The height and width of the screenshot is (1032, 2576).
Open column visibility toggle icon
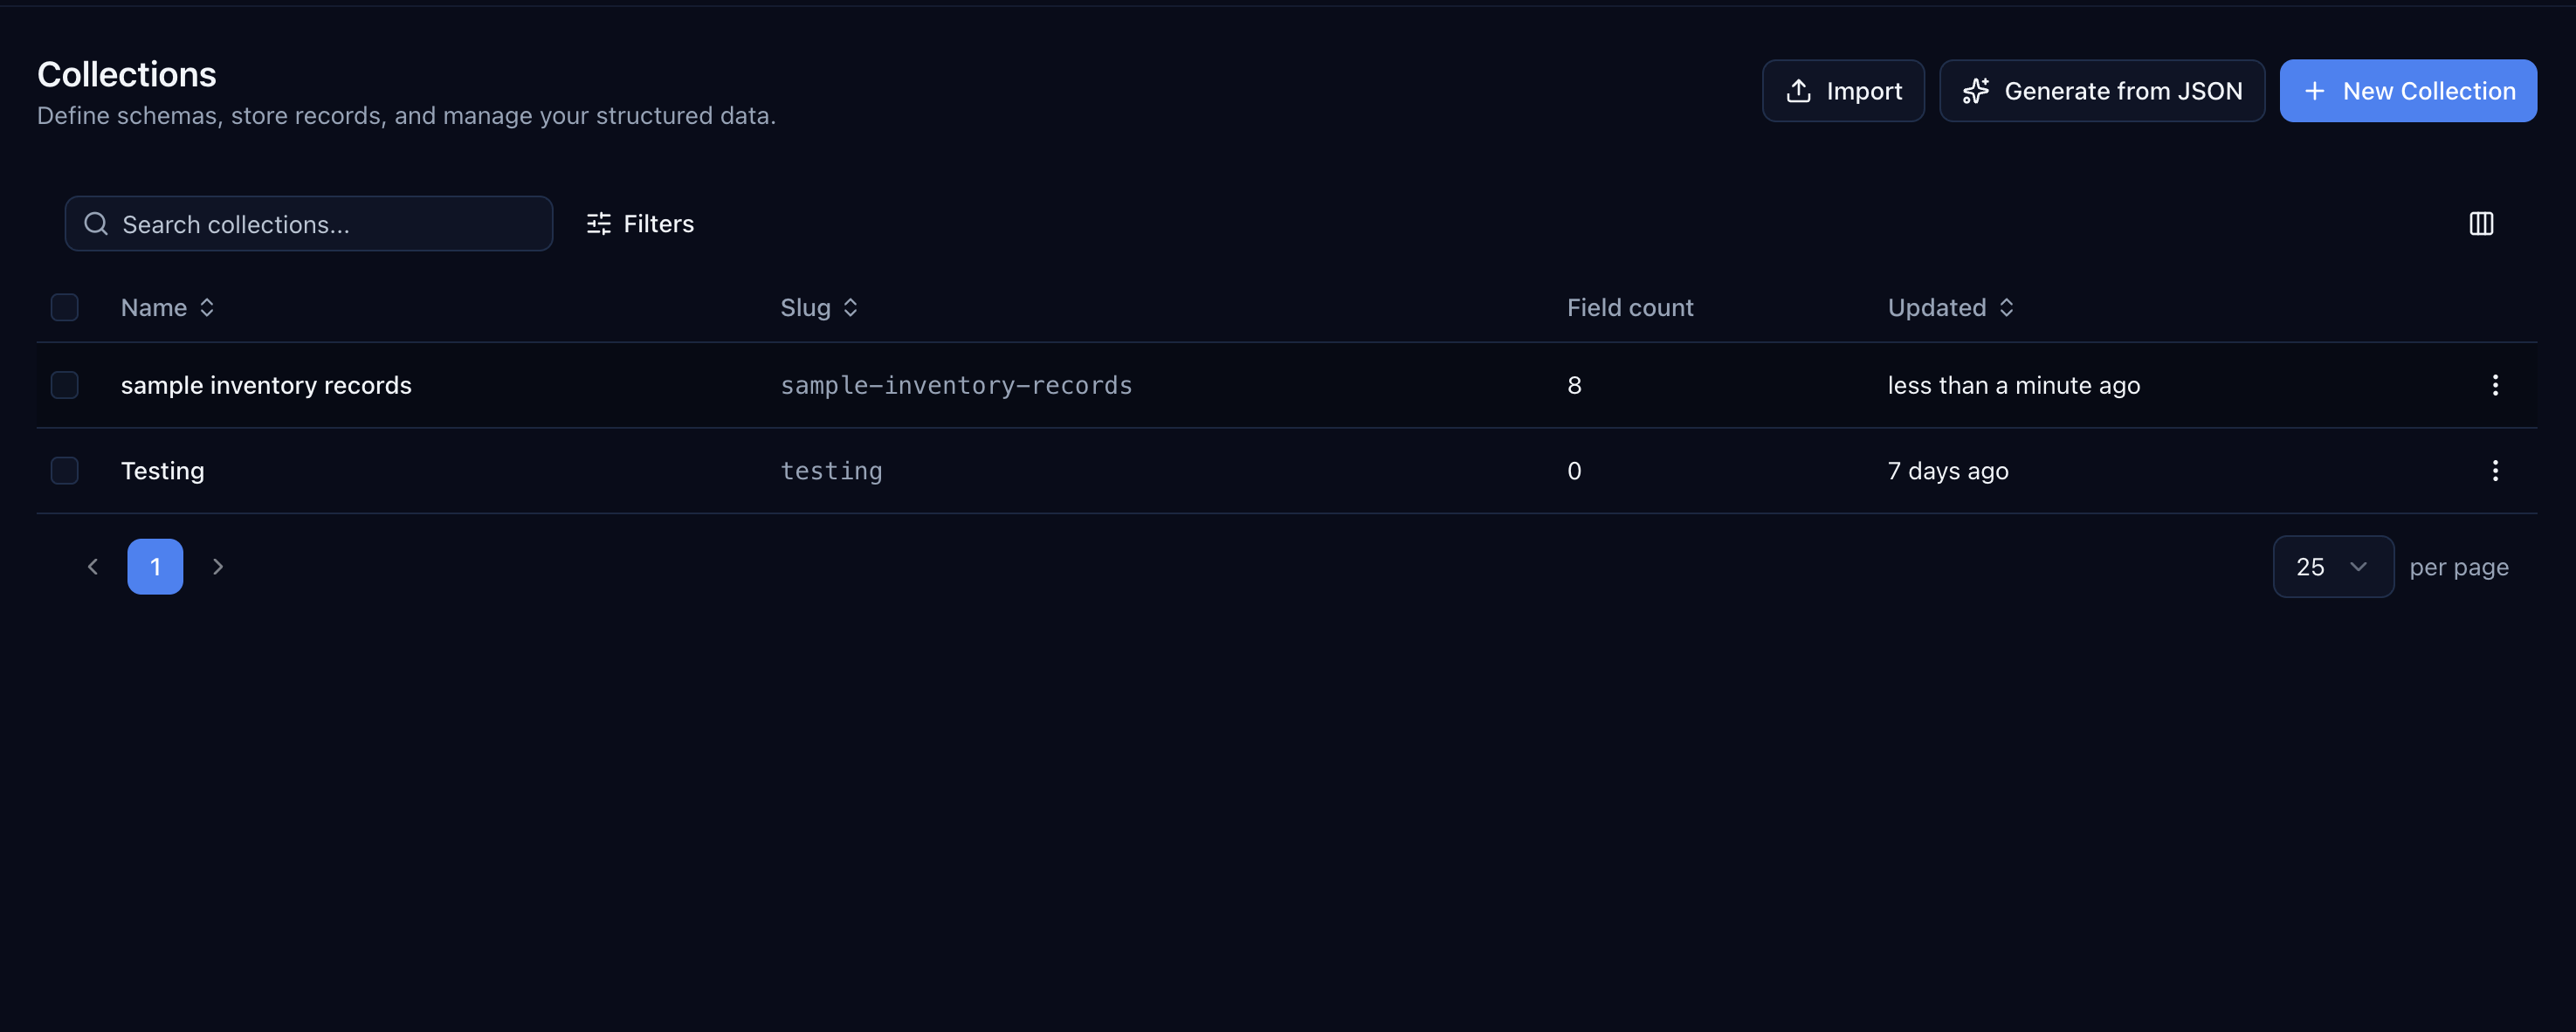pos(2481,223)
